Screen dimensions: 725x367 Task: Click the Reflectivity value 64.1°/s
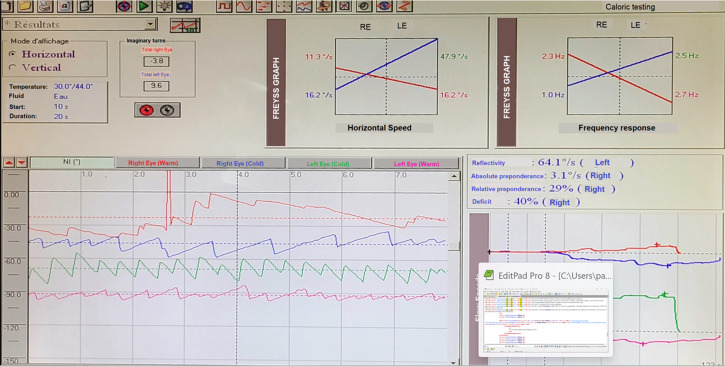click(x=556, y=162)
